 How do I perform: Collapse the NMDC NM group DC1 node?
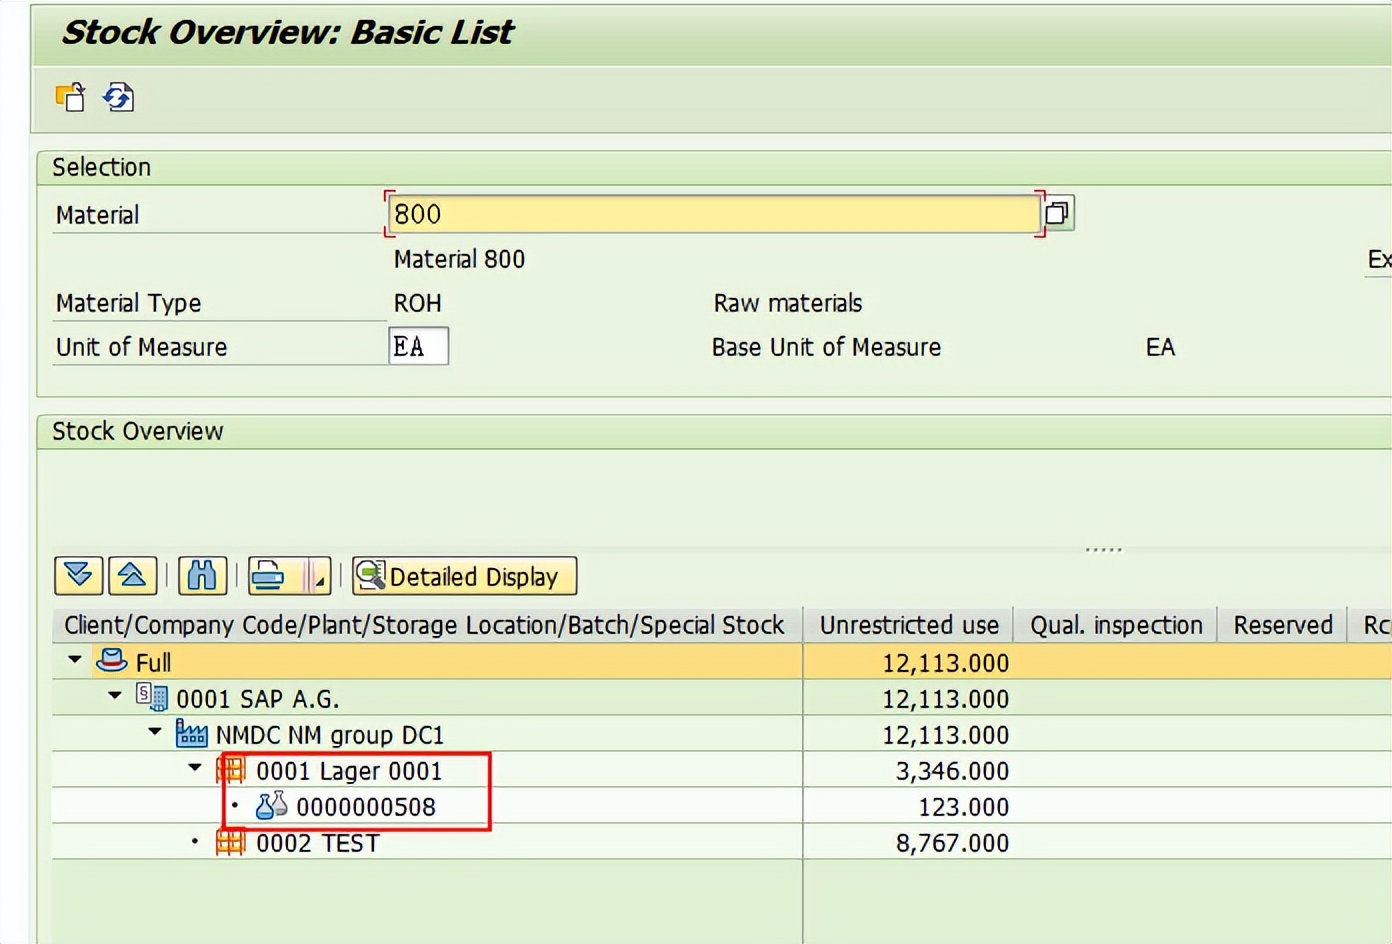coord(155,731)
